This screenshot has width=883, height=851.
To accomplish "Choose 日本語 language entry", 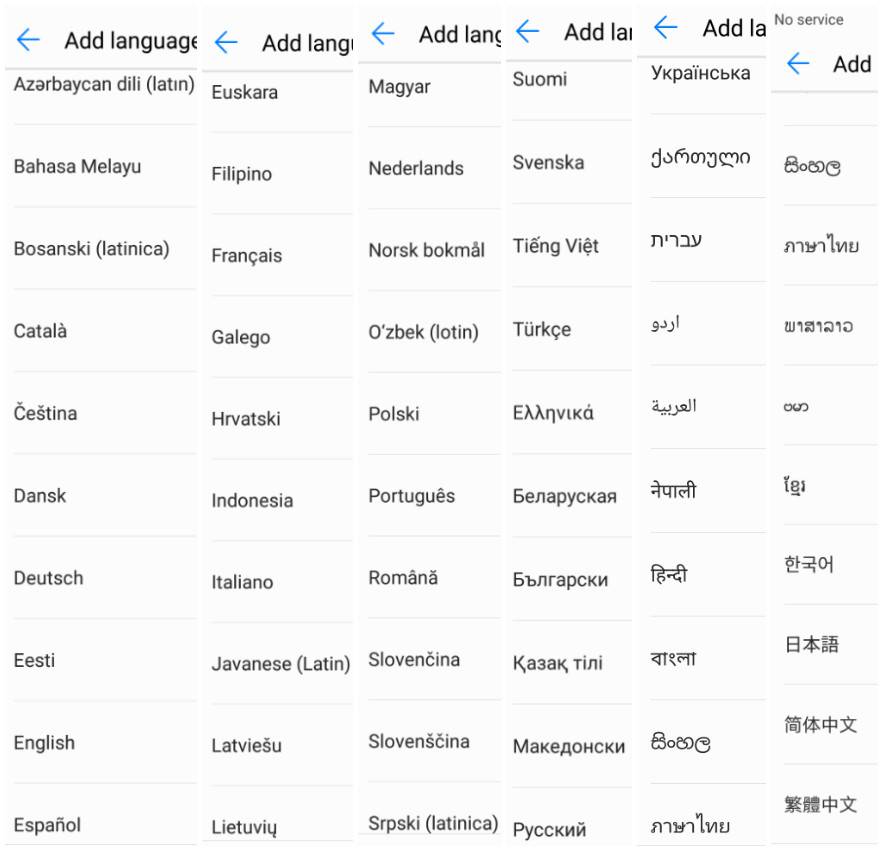I will pos(811,645).
